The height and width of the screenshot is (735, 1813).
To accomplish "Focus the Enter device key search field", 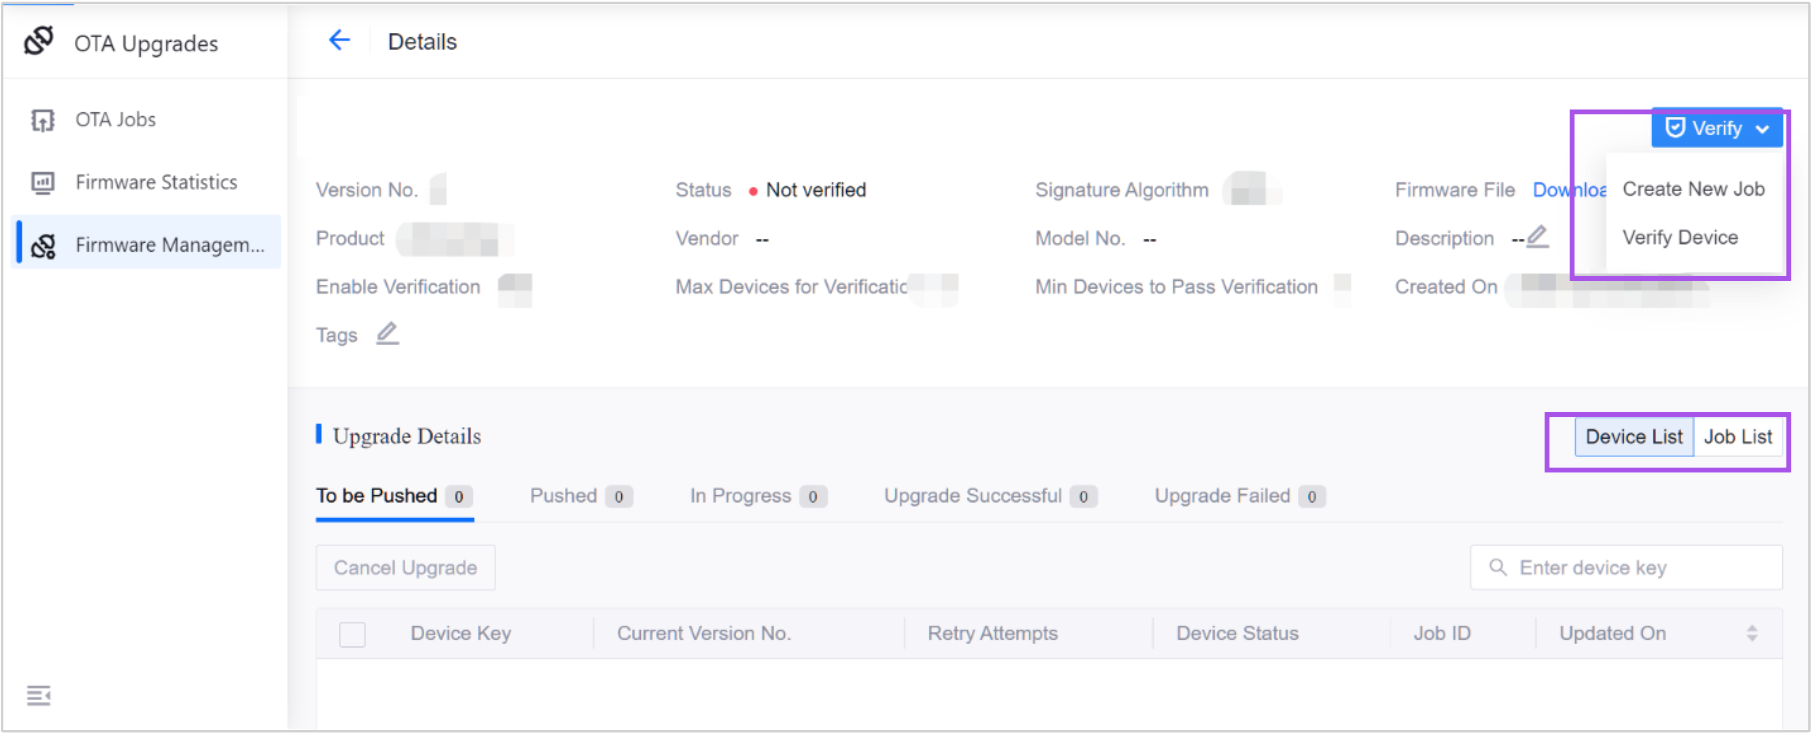I will pyautogui.click(x=1626, y=568).
